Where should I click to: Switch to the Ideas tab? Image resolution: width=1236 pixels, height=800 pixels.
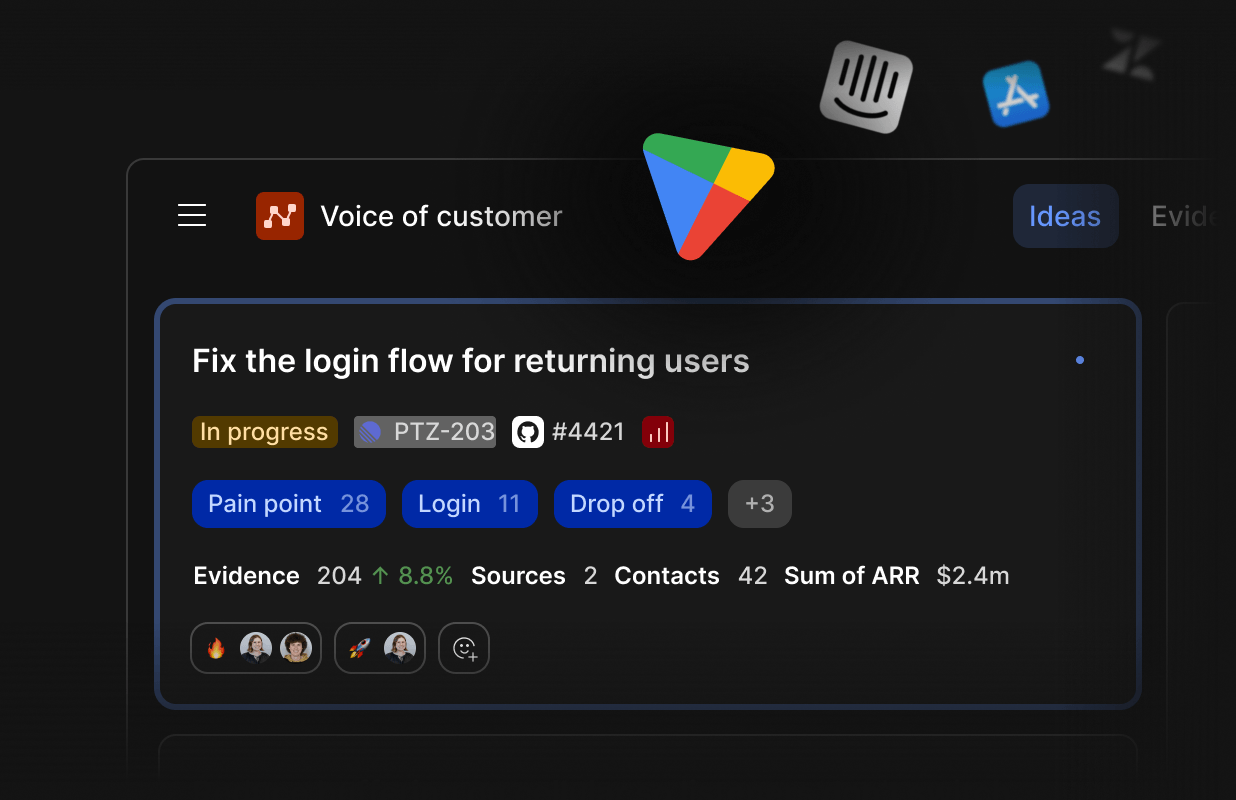coord(1065,216)
